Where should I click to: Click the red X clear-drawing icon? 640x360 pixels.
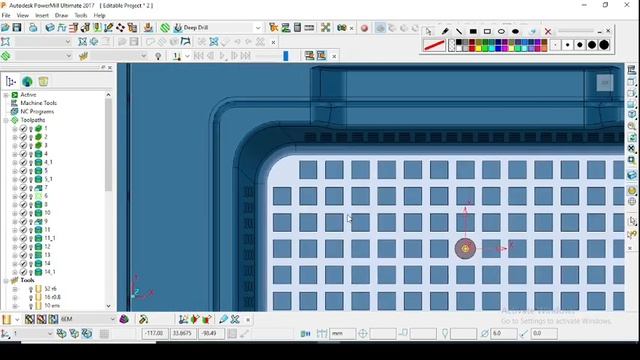click(x=548, y=31)
